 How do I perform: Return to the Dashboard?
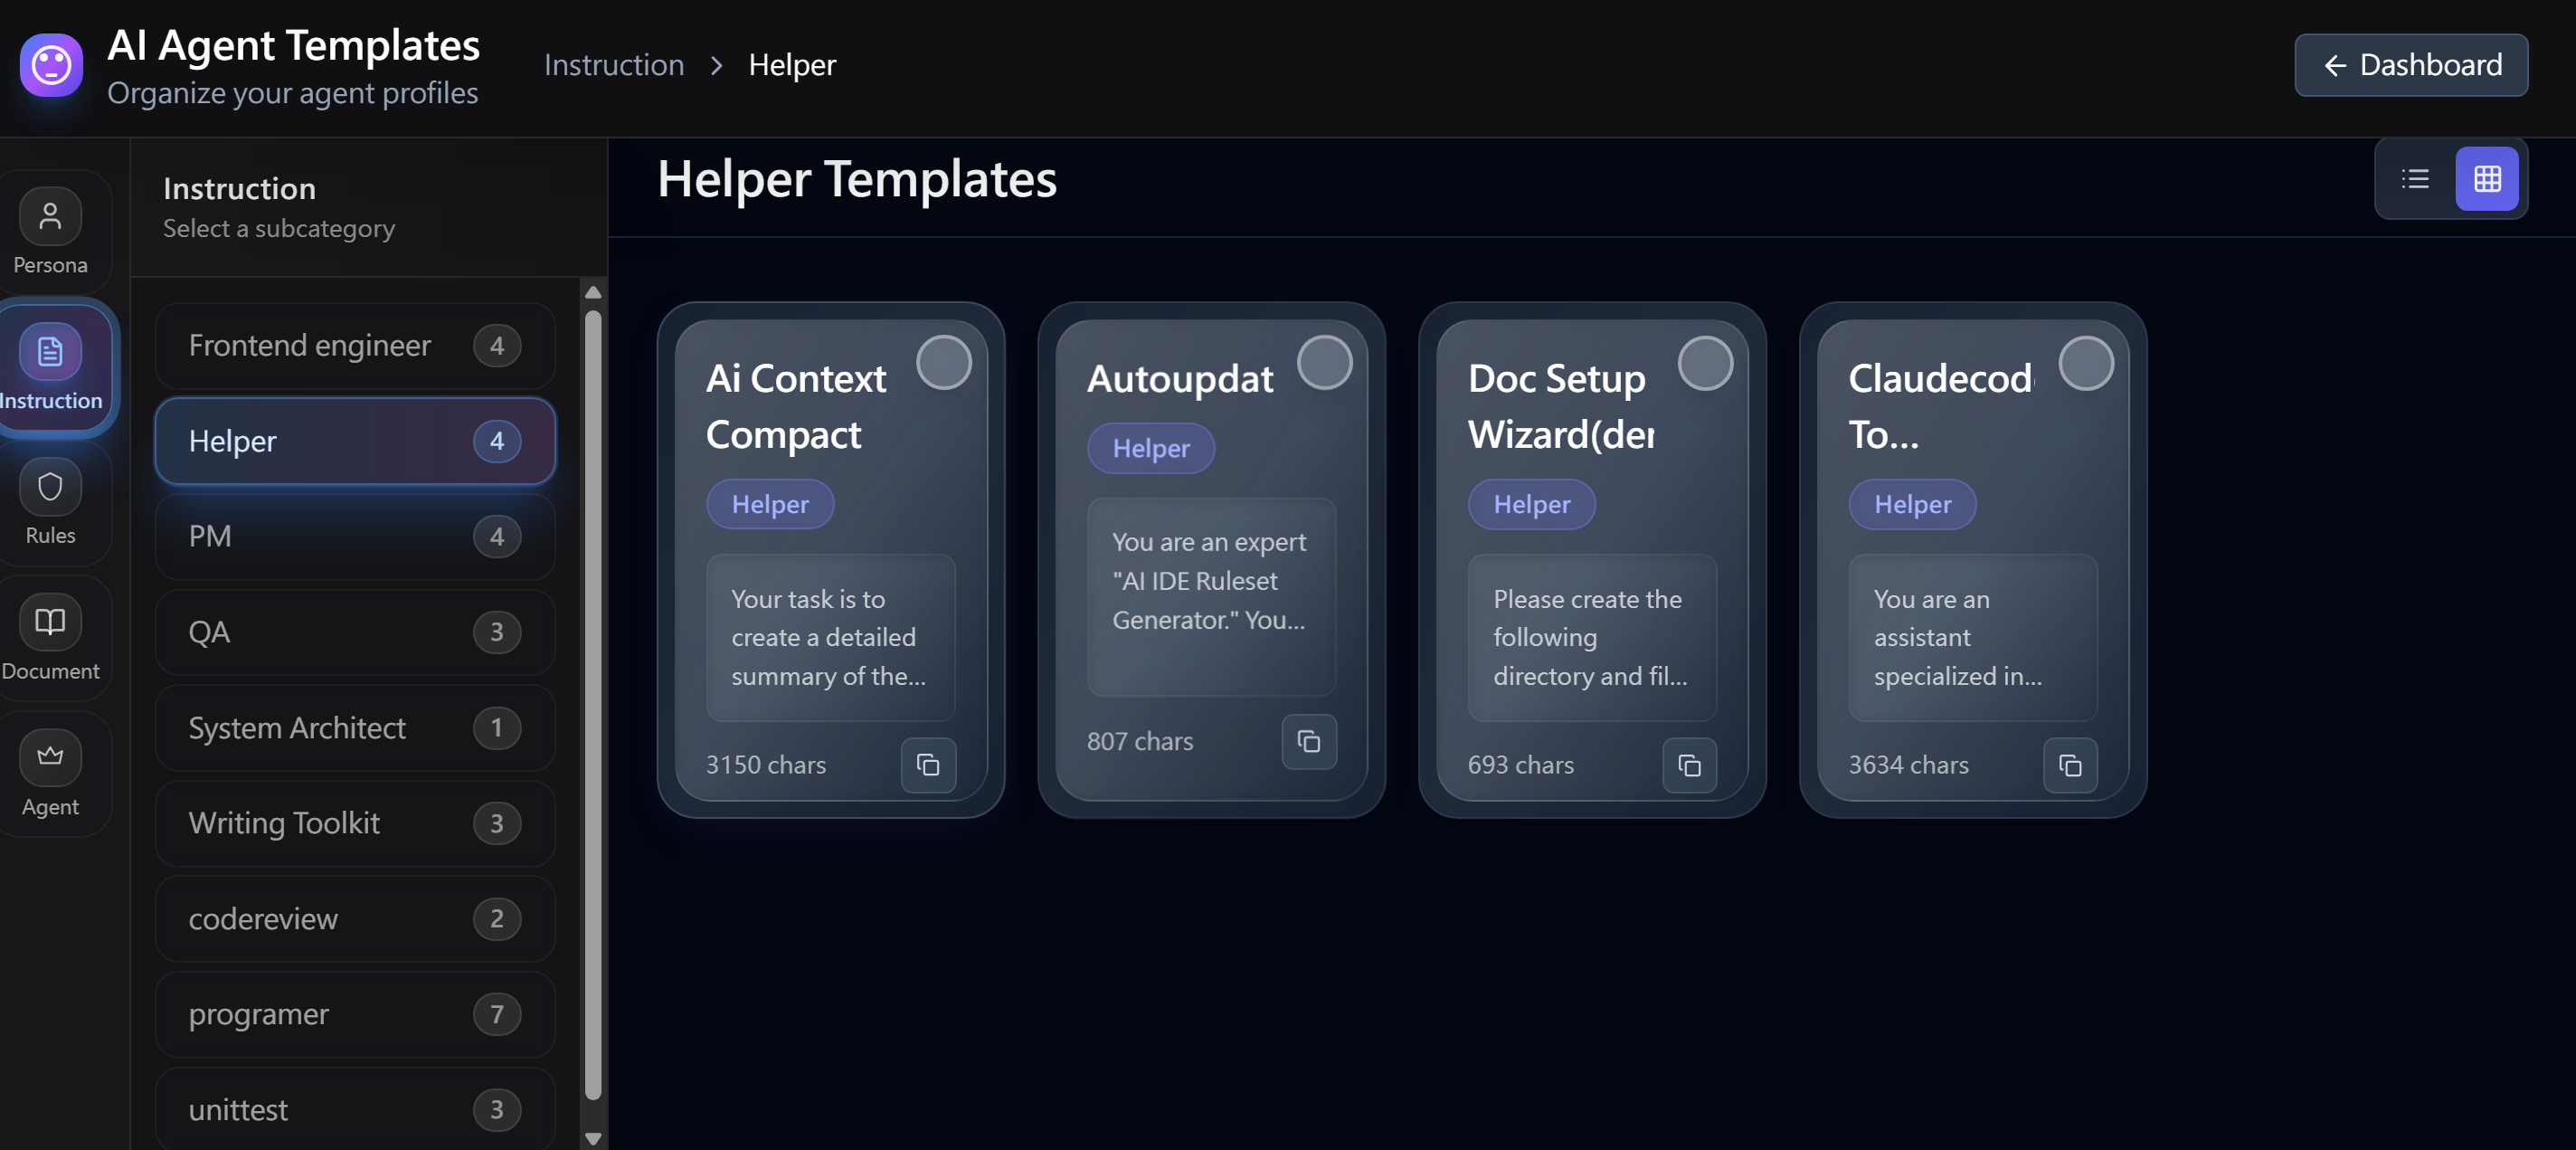click(x=2411, y=65)
